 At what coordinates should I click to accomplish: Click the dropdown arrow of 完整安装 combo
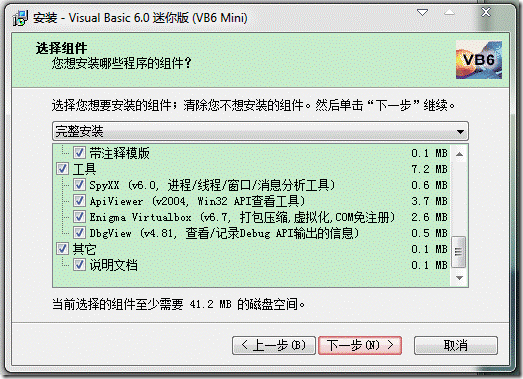click(460, 131)
